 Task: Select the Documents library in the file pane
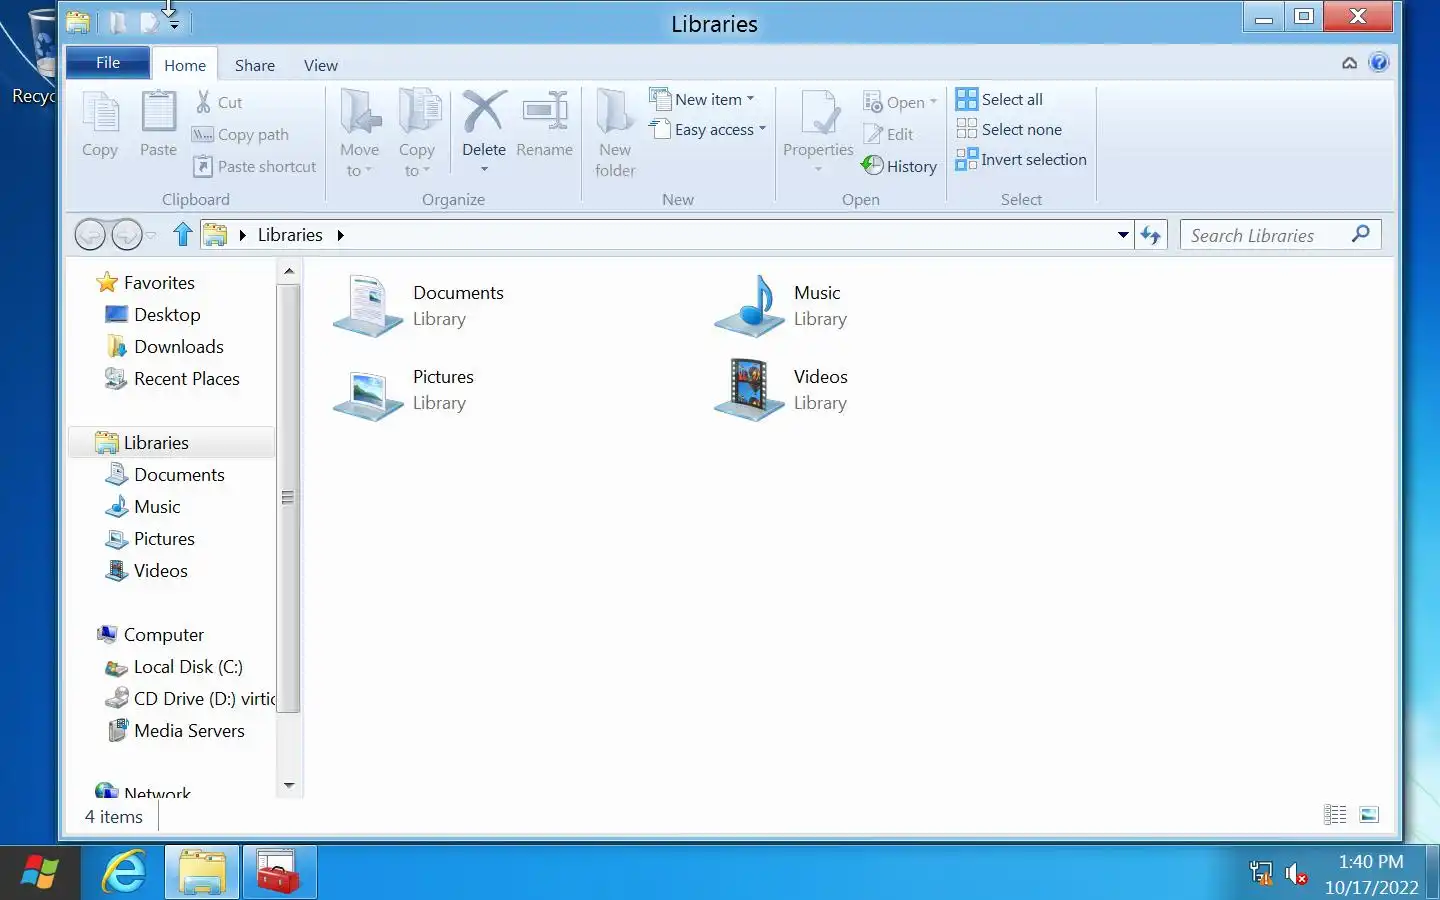click(418, 306)
